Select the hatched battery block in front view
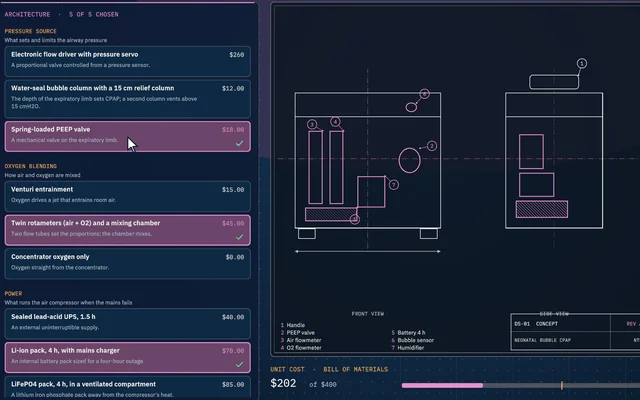 [331, 214]
